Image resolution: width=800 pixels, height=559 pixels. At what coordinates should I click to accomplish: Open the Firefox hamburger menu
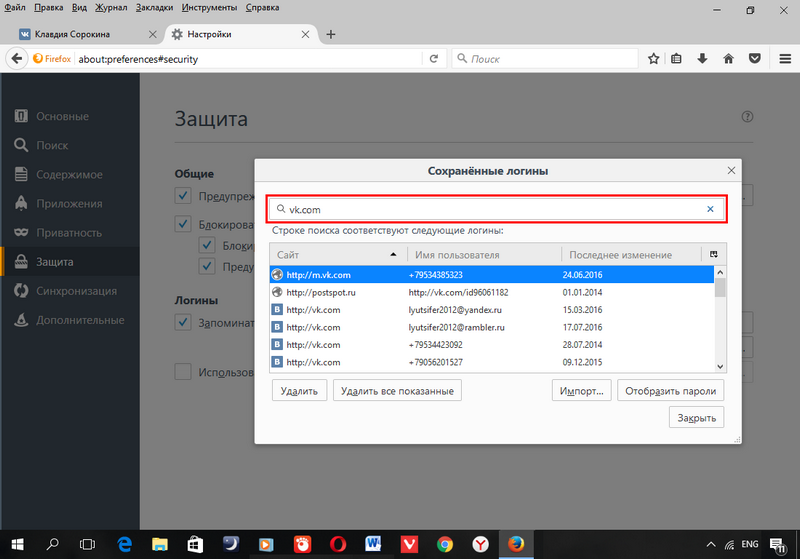[x=785, y=59]
